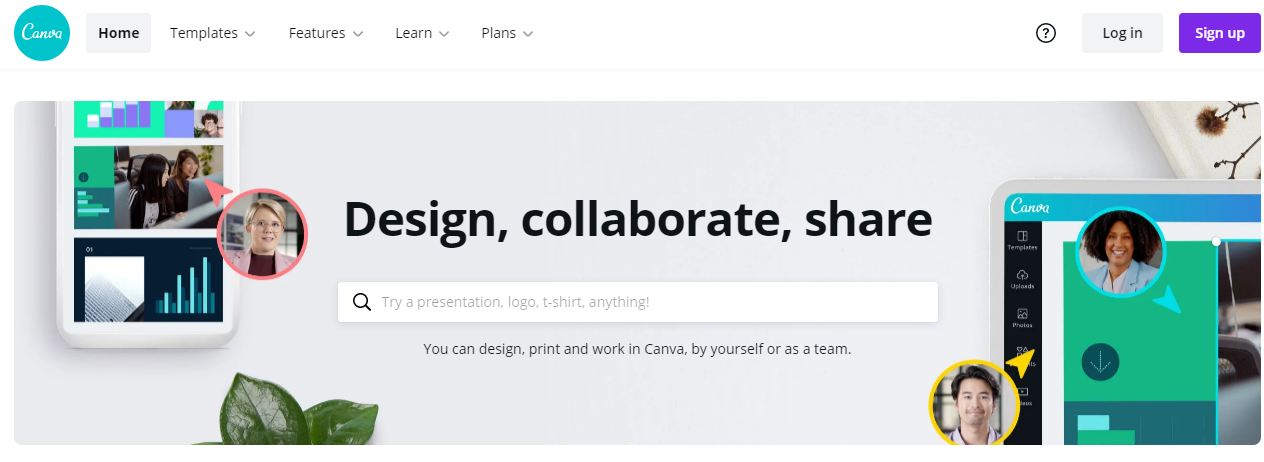Focus the 'Try a presentation' search field
The height and width of the screenshot is (462, 1264).
[x=638, y=302]
